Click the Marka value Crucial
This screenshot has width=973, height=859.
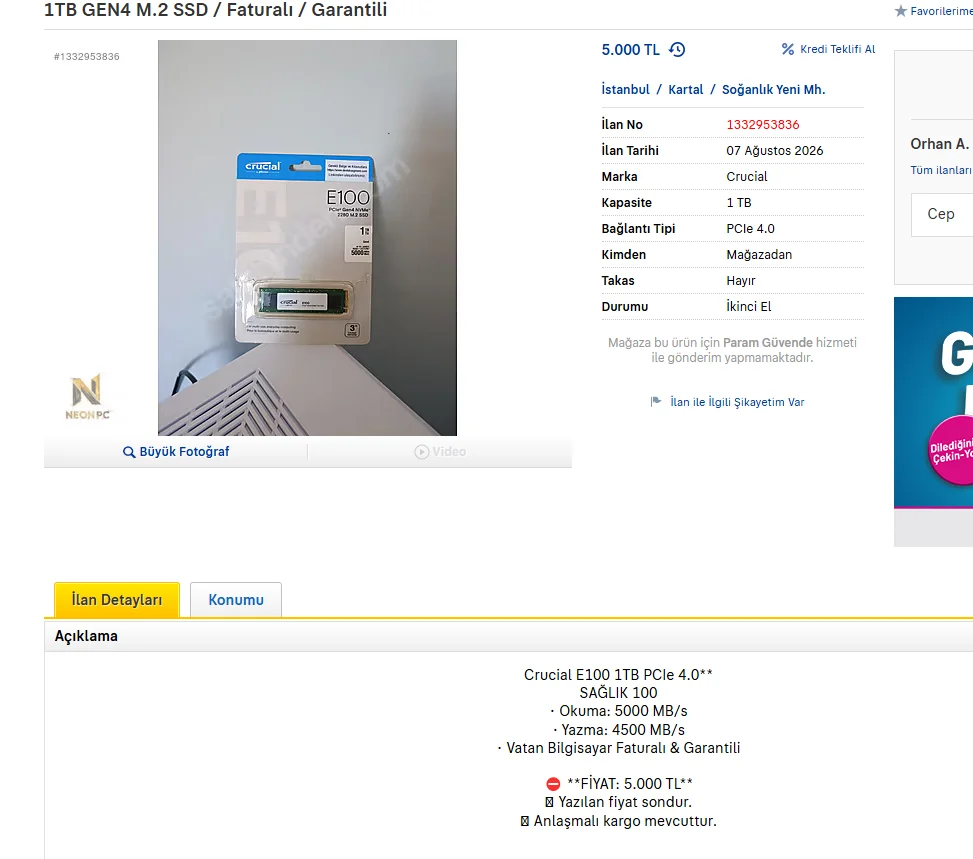747,177
